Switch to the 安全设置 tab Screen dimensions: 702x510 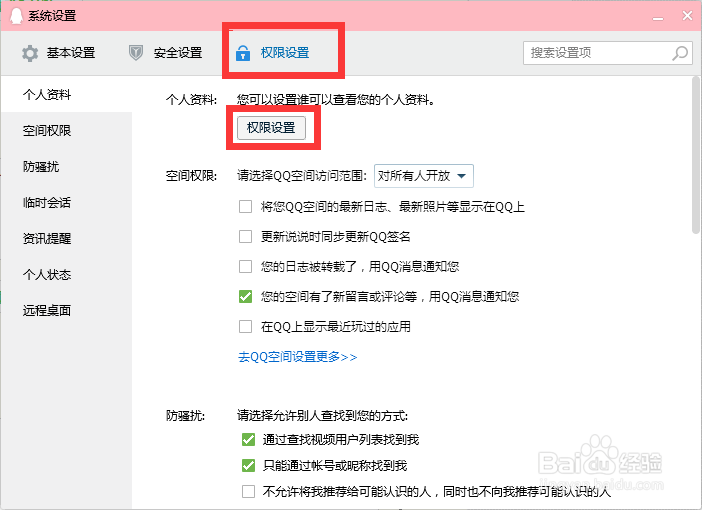click(166, 53)
